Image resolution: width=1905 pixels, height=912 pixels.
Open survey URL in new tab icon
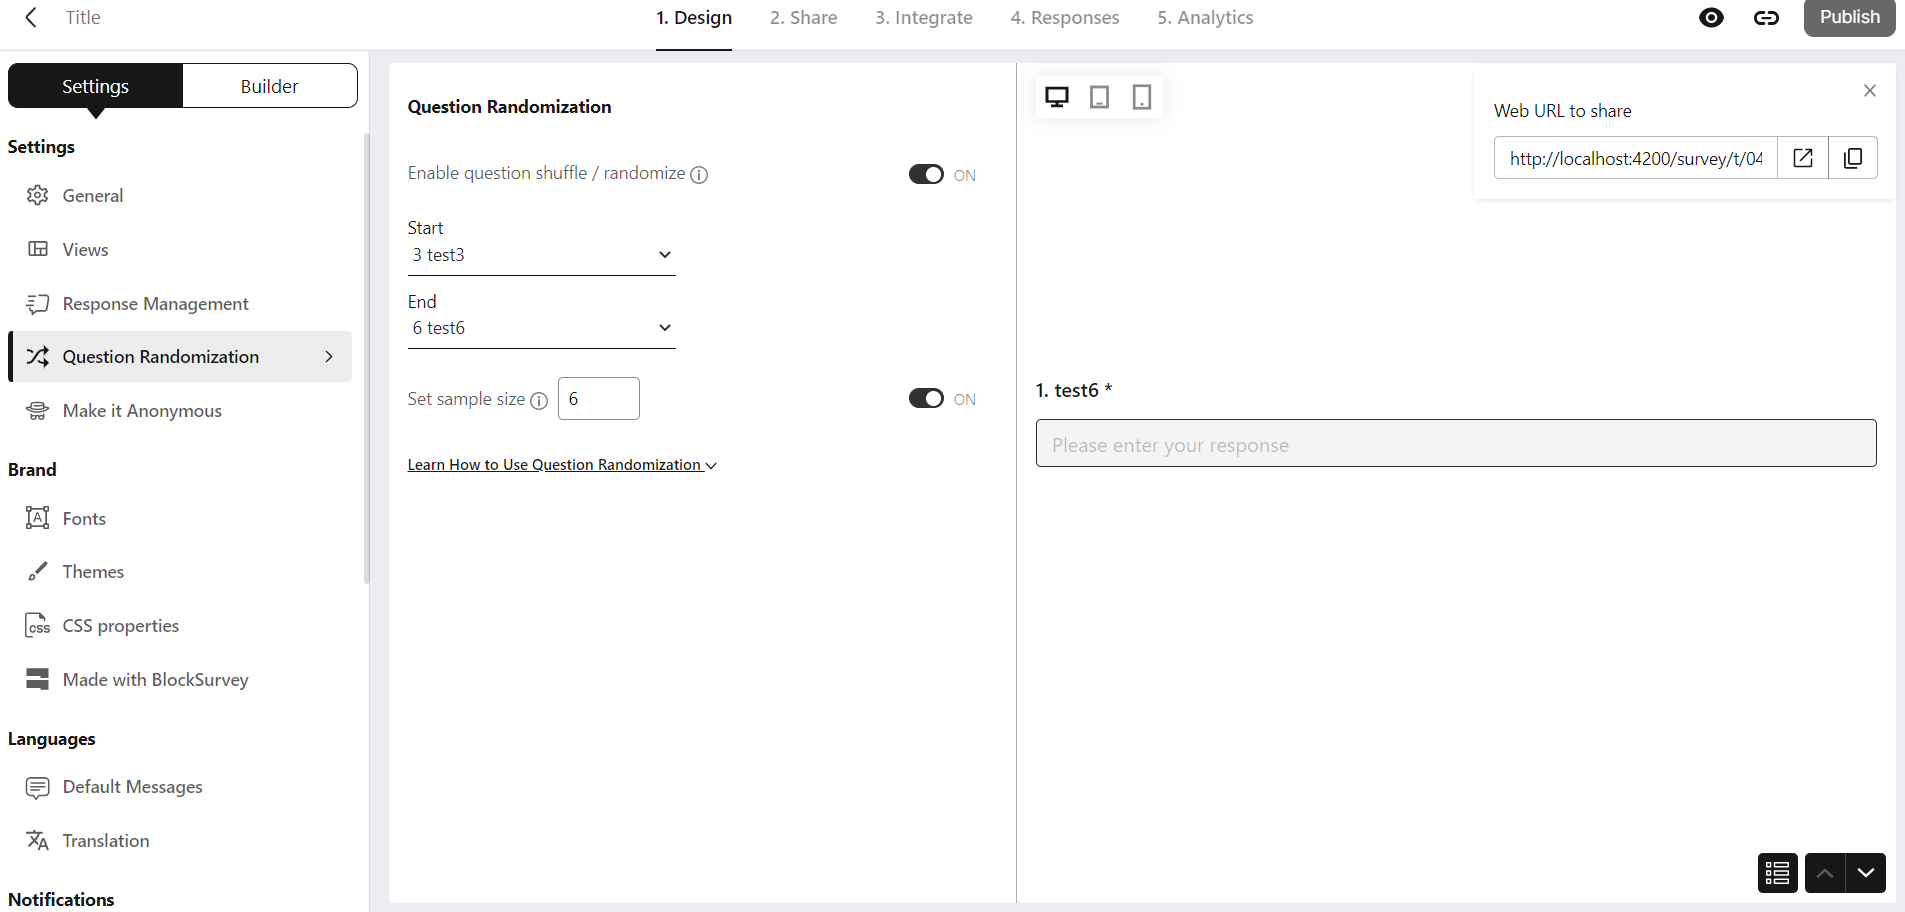pos(1803,158)
